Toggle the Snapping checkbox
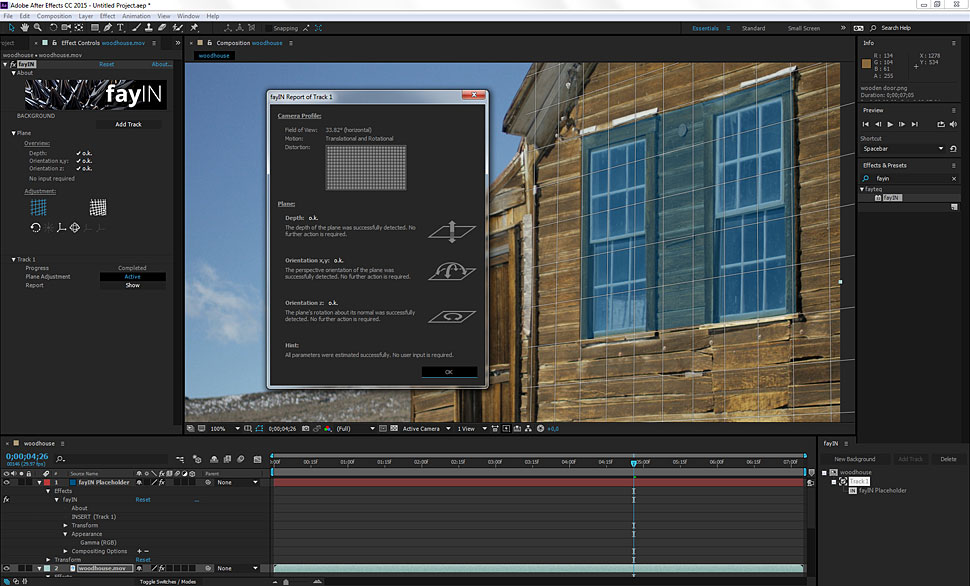The width and height of the screenshot is (970, 586). pos(268,28)
